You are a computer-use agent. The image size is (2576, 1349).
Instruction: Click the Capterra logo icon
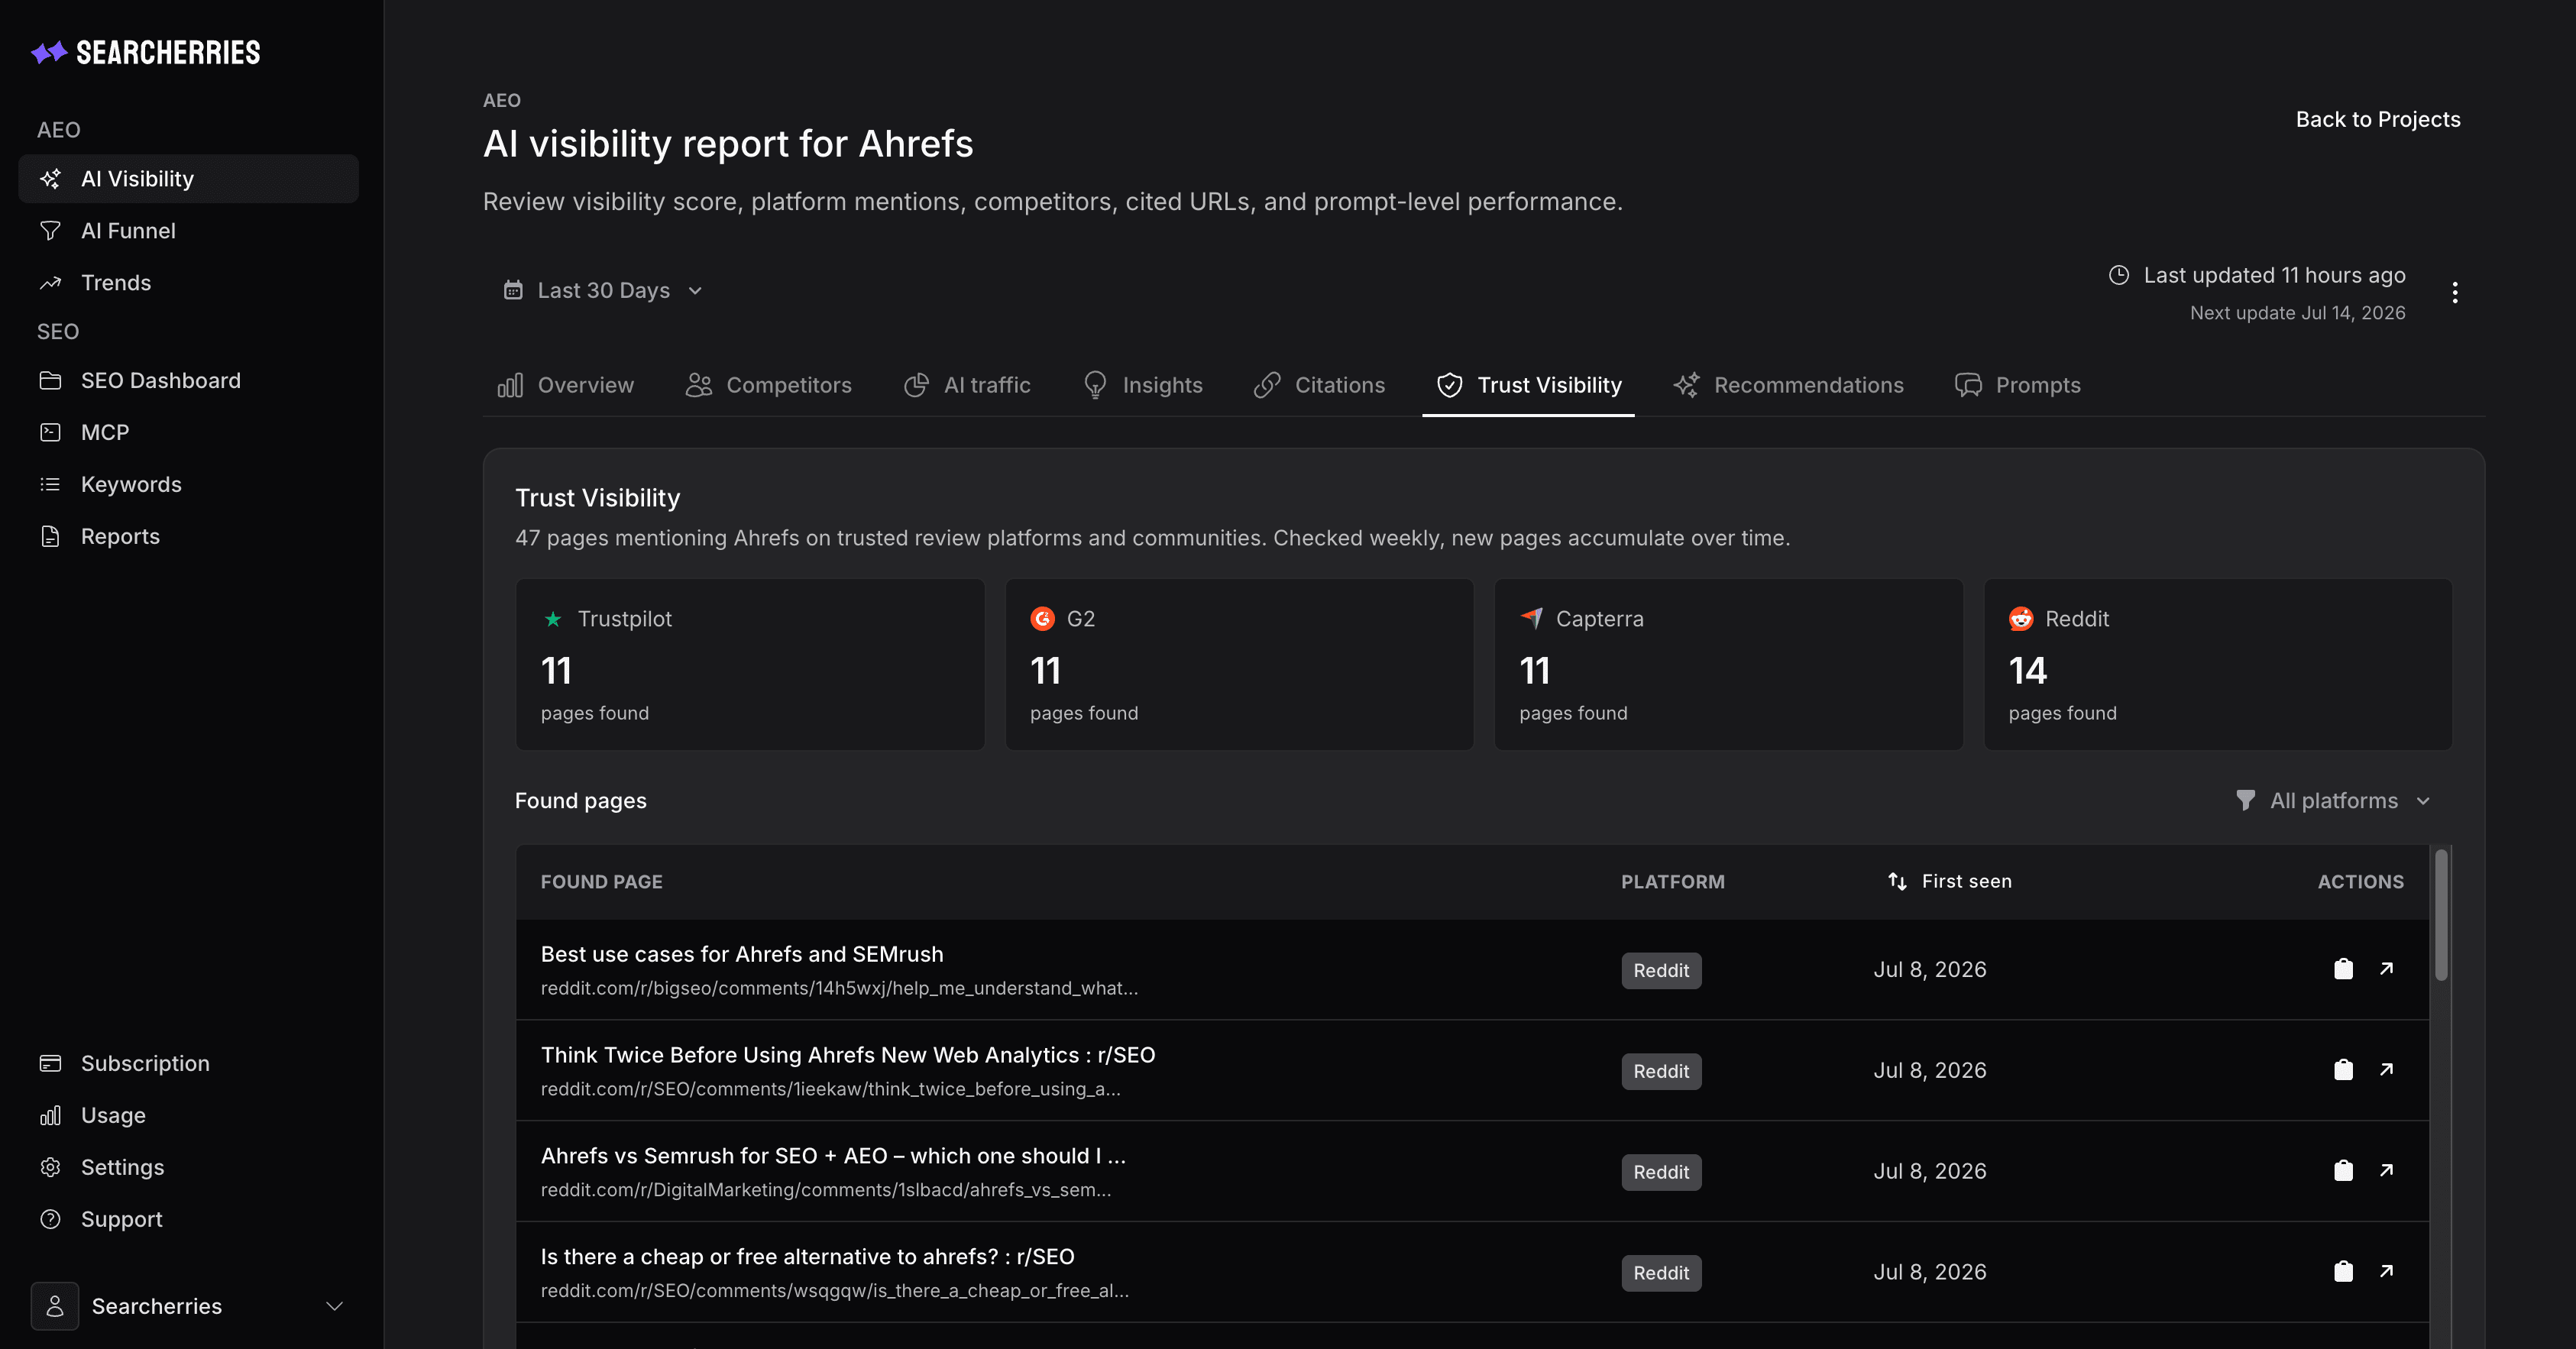coord(1531,619)
